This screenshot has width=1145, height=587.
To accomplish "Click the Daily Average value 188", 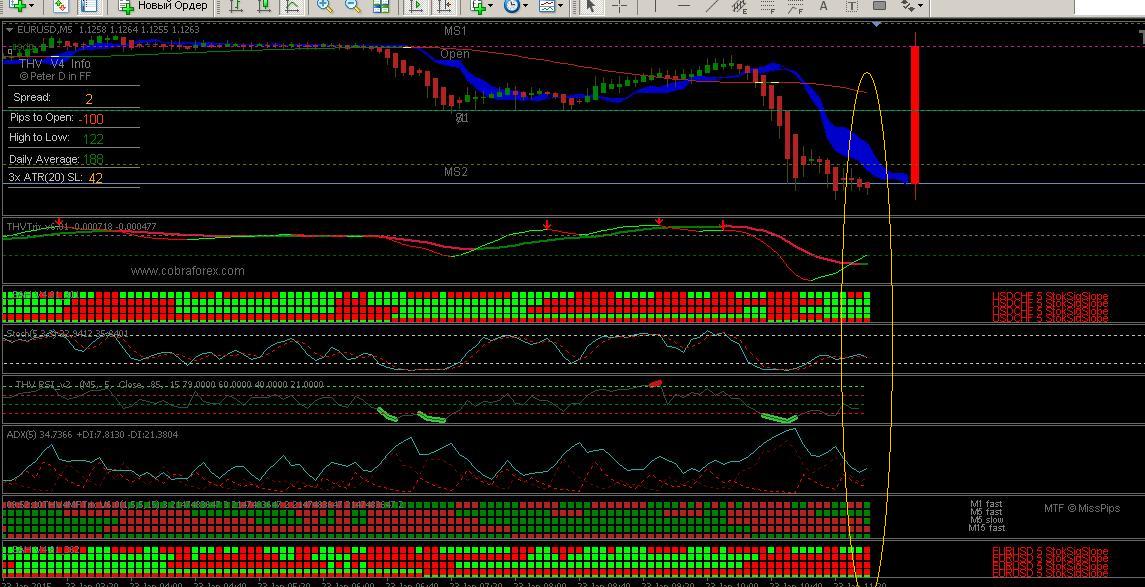I will pyautogui.click(x=93, y=159).
